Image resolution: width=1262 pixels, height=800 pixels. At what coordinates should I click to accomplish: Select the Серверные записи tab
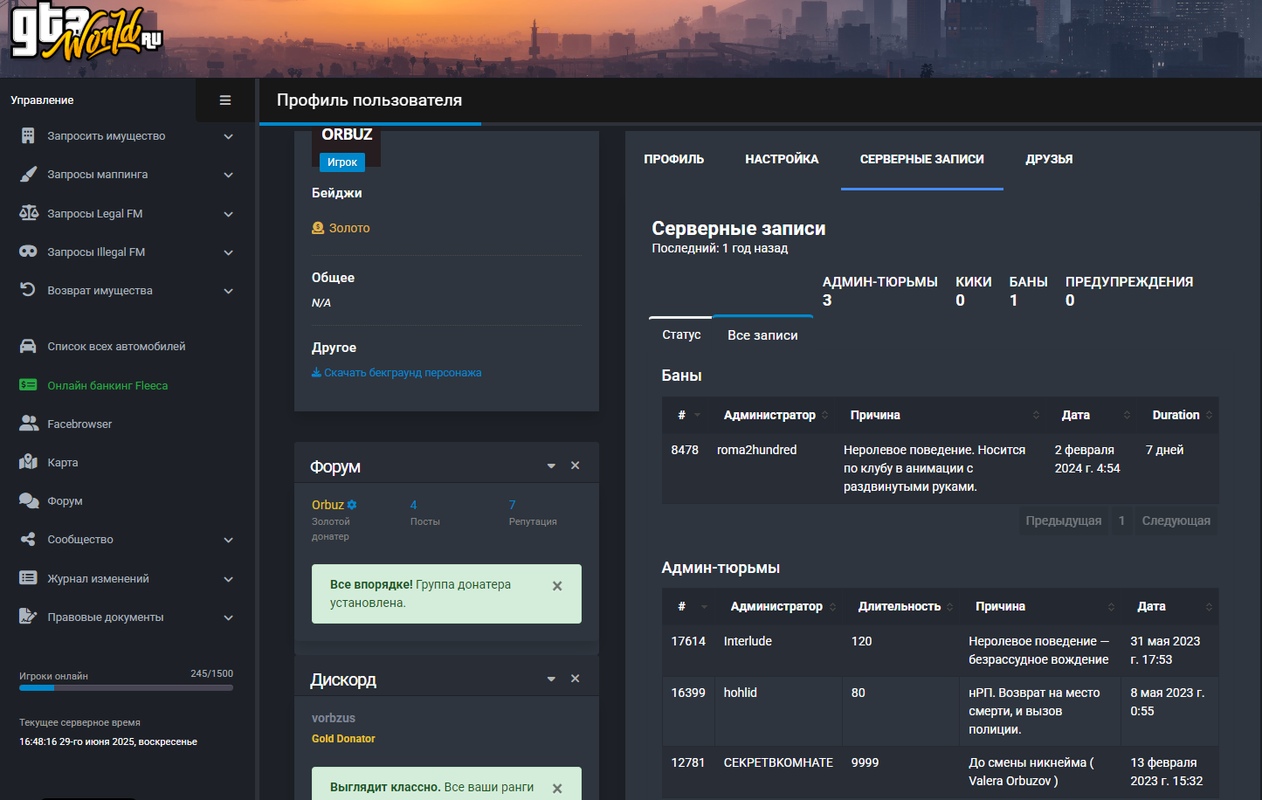(922, 159)
